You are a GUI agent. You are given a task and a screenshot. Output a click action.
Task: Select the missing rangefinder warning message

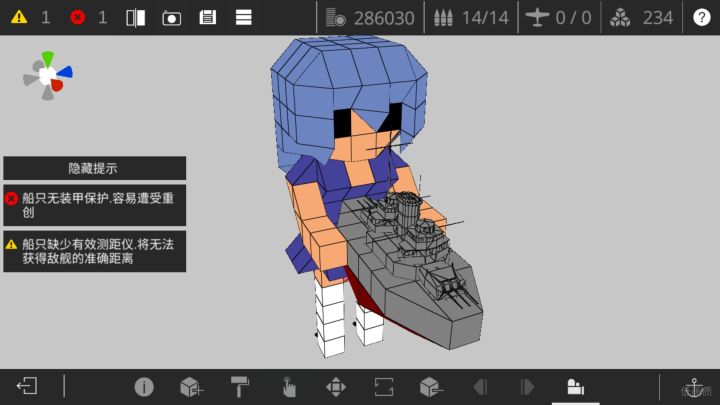pyautogui.click(x=95, y=251)
